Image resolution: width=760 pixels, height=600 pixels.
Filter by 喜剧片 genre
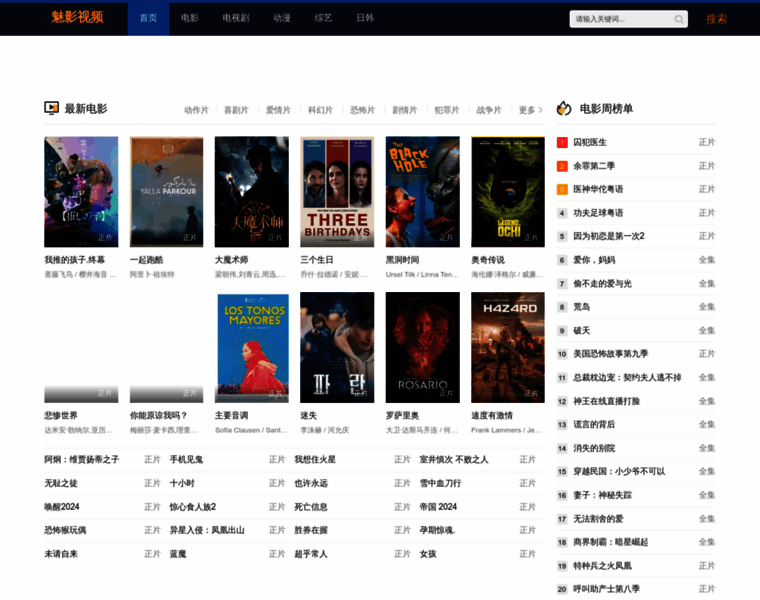click(236, 110)
